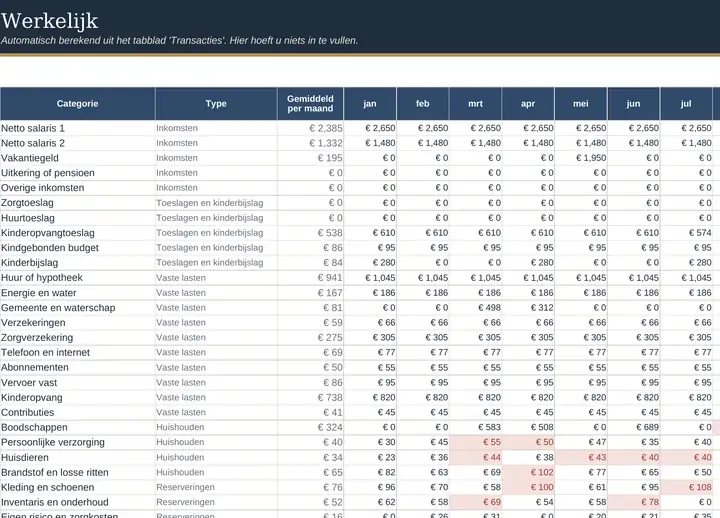Select the Netto salaris 1 row label
This screenshot has width=720, height=518.
pyautogui.click(x=78, y=128)
